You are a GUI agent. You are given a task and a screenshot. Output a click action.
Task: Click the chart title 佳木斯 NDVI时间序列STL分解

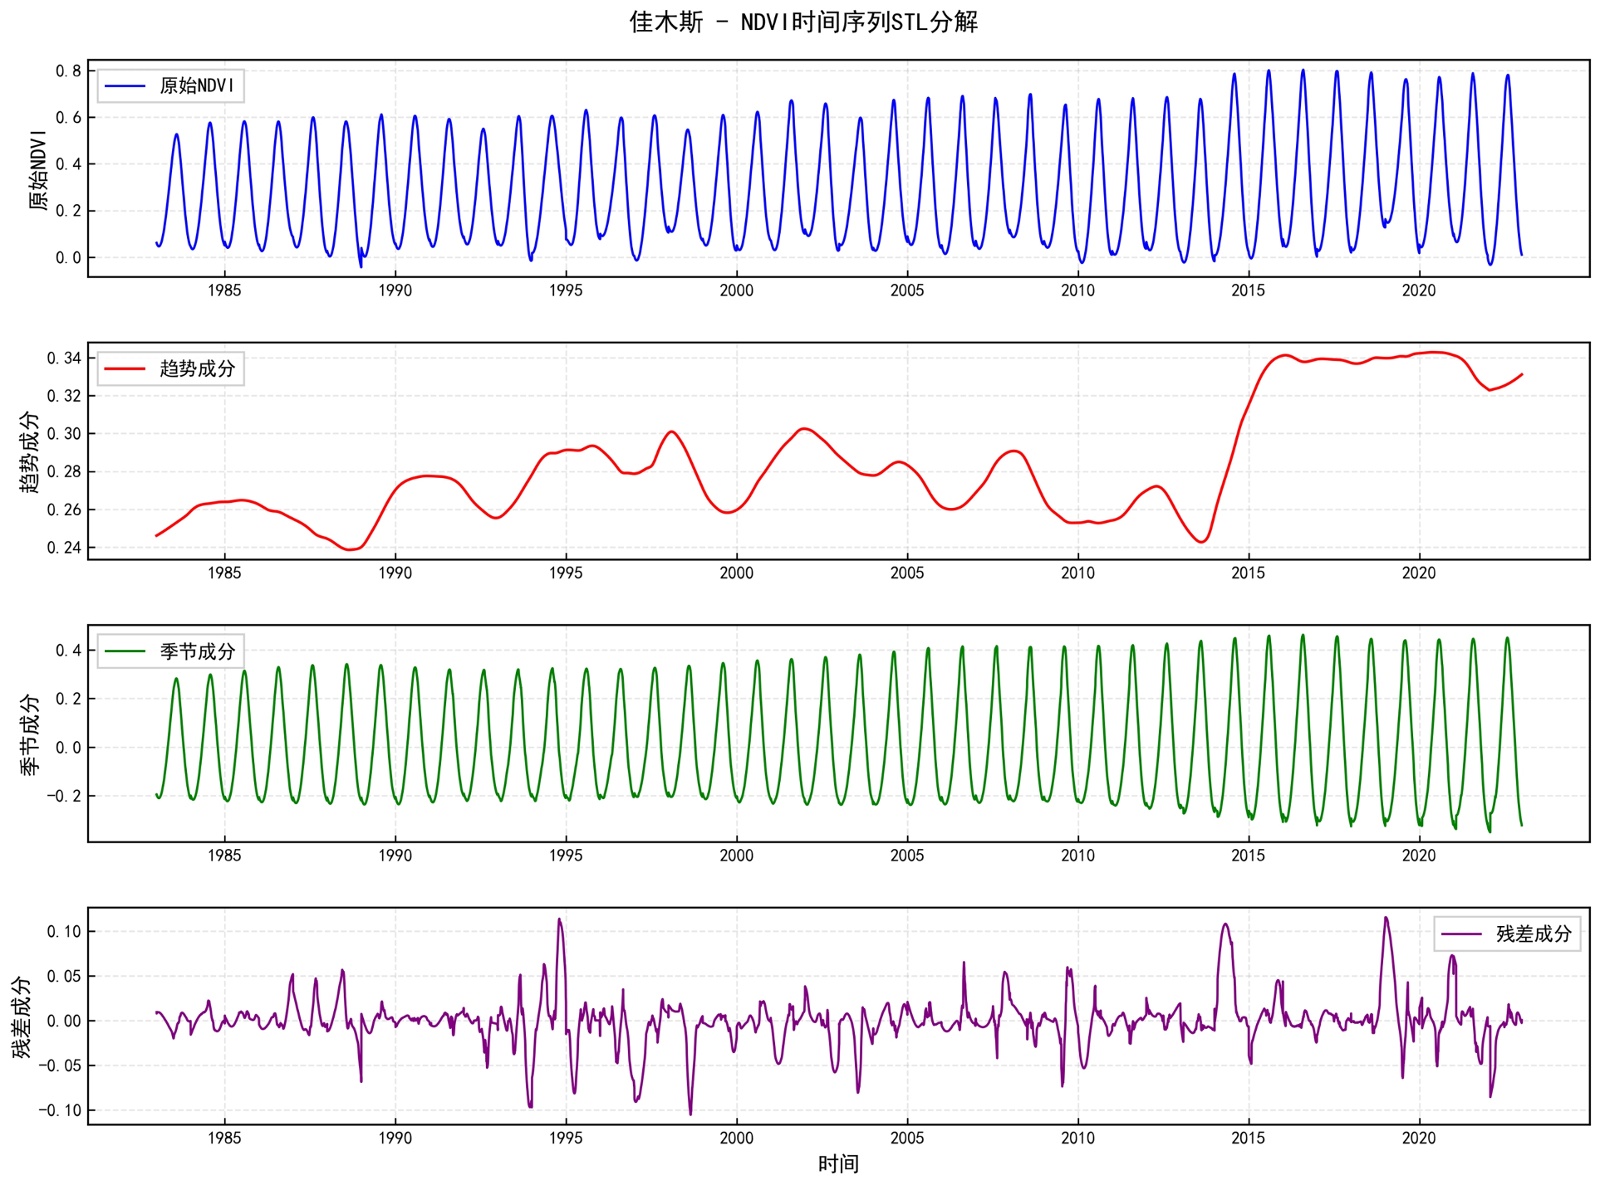803,22
